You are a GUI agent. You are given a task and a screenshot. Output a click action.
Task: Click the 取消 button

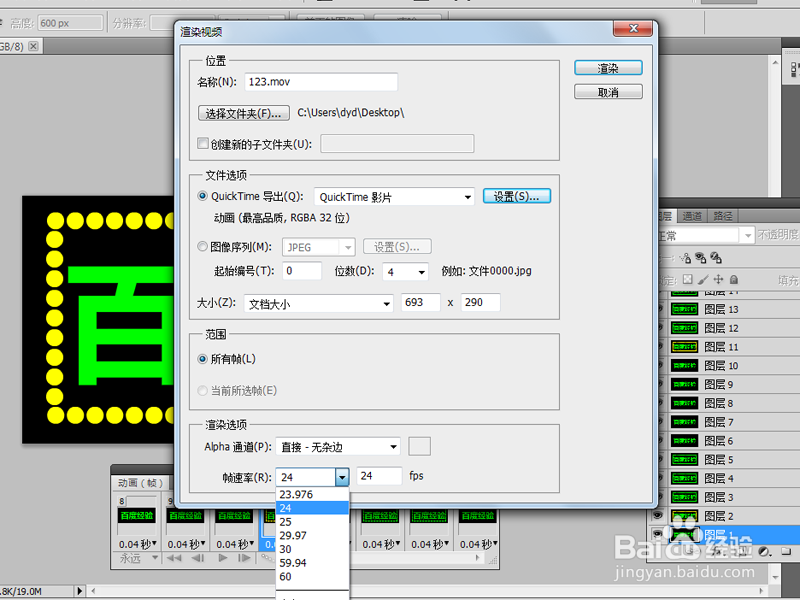tap(608, 92)
